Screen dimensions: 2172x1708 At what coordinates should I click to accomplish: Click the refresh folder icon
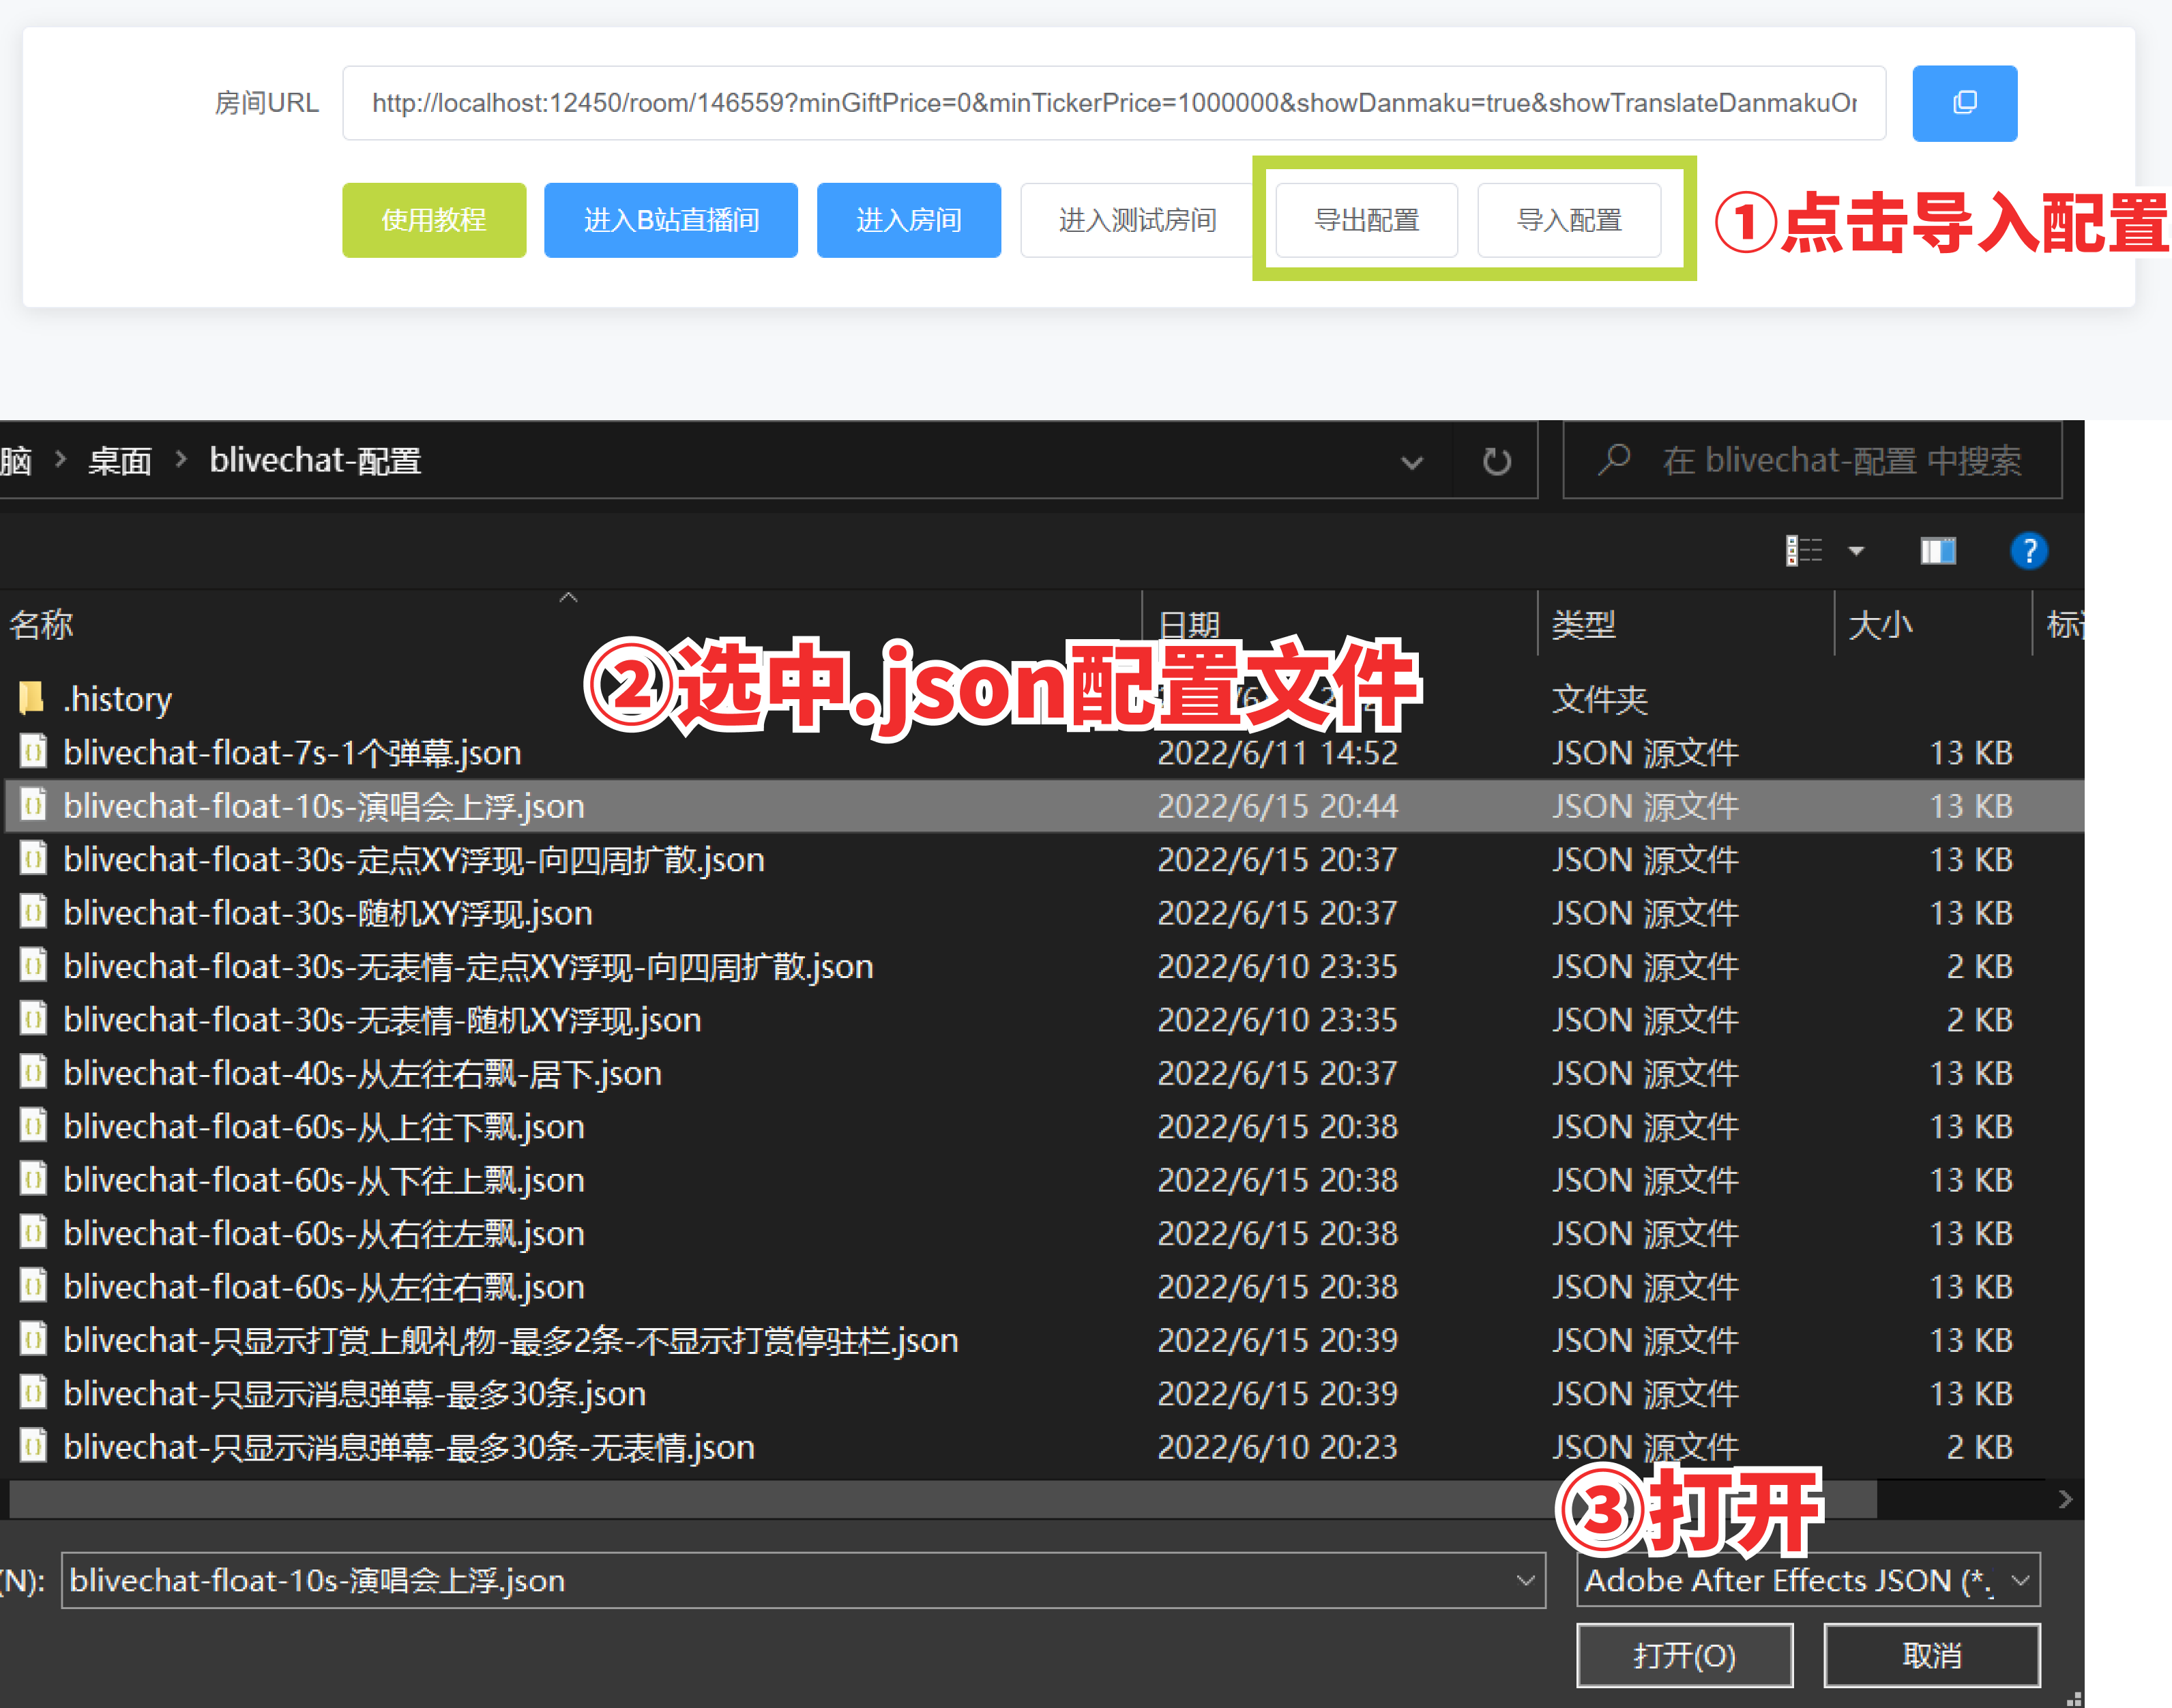[1496, 461]
